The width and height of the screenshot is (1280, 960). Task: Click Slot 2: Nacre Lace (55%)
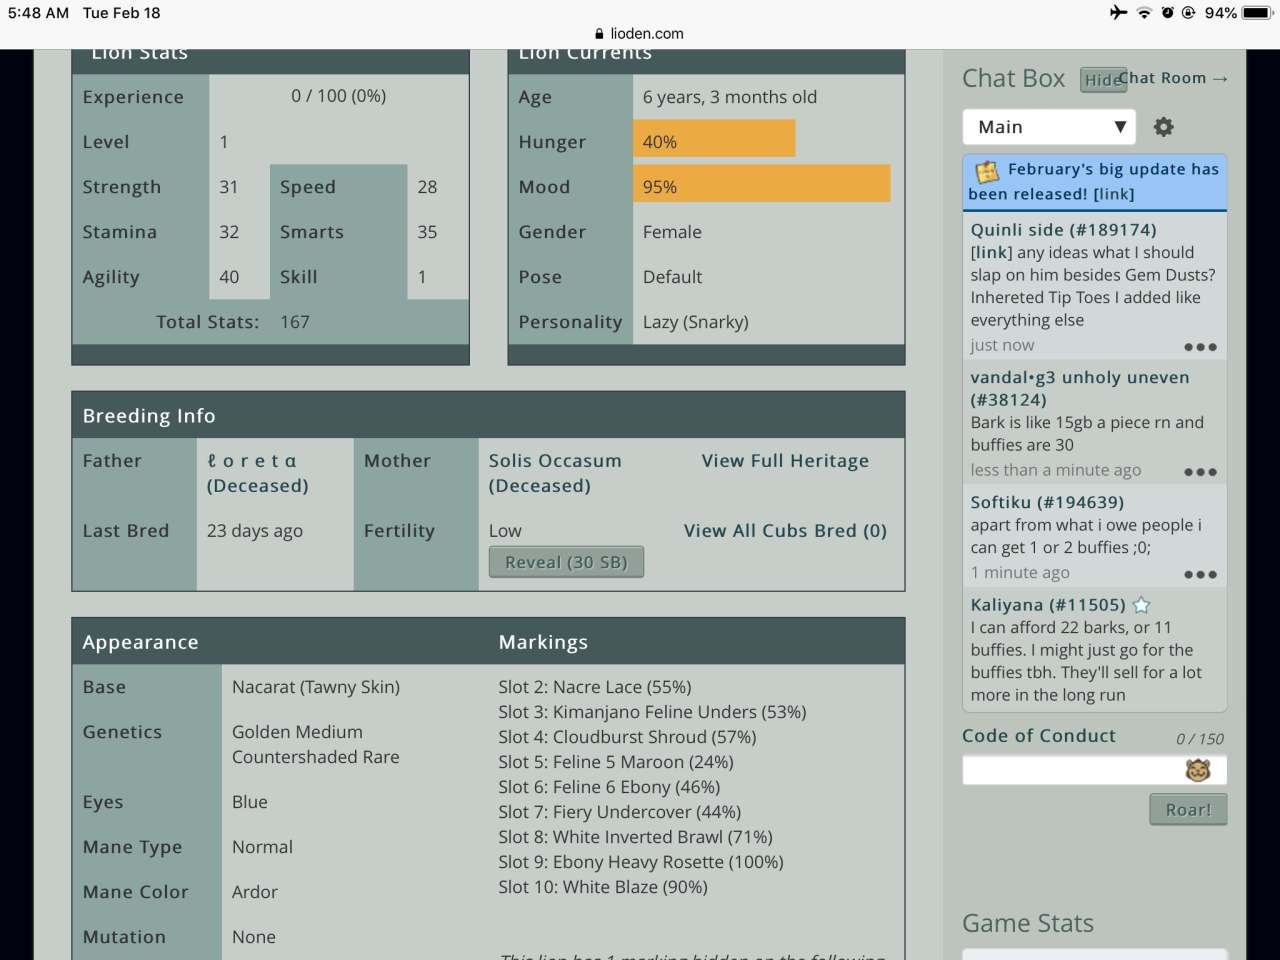pos(595,687)
